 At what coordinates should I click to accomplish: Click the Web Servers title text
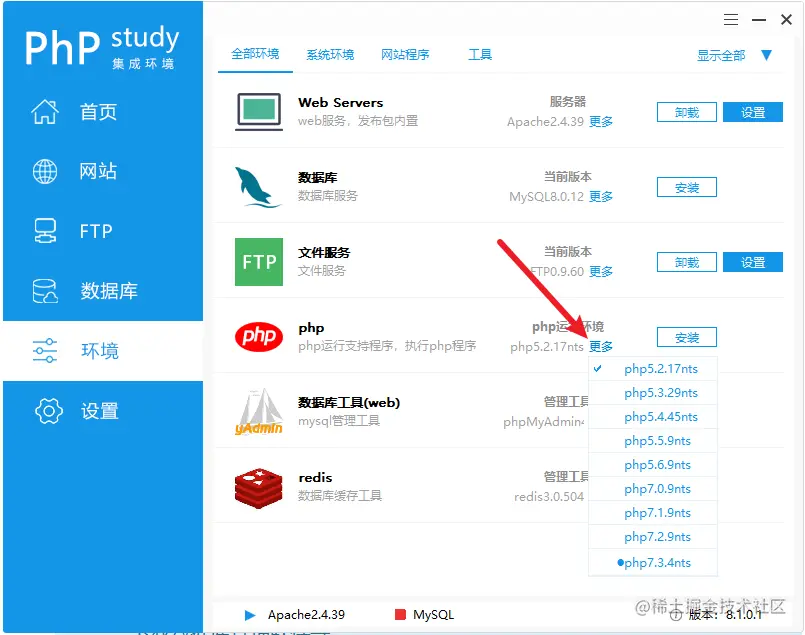pyautogui.click(x=340, y=103)
